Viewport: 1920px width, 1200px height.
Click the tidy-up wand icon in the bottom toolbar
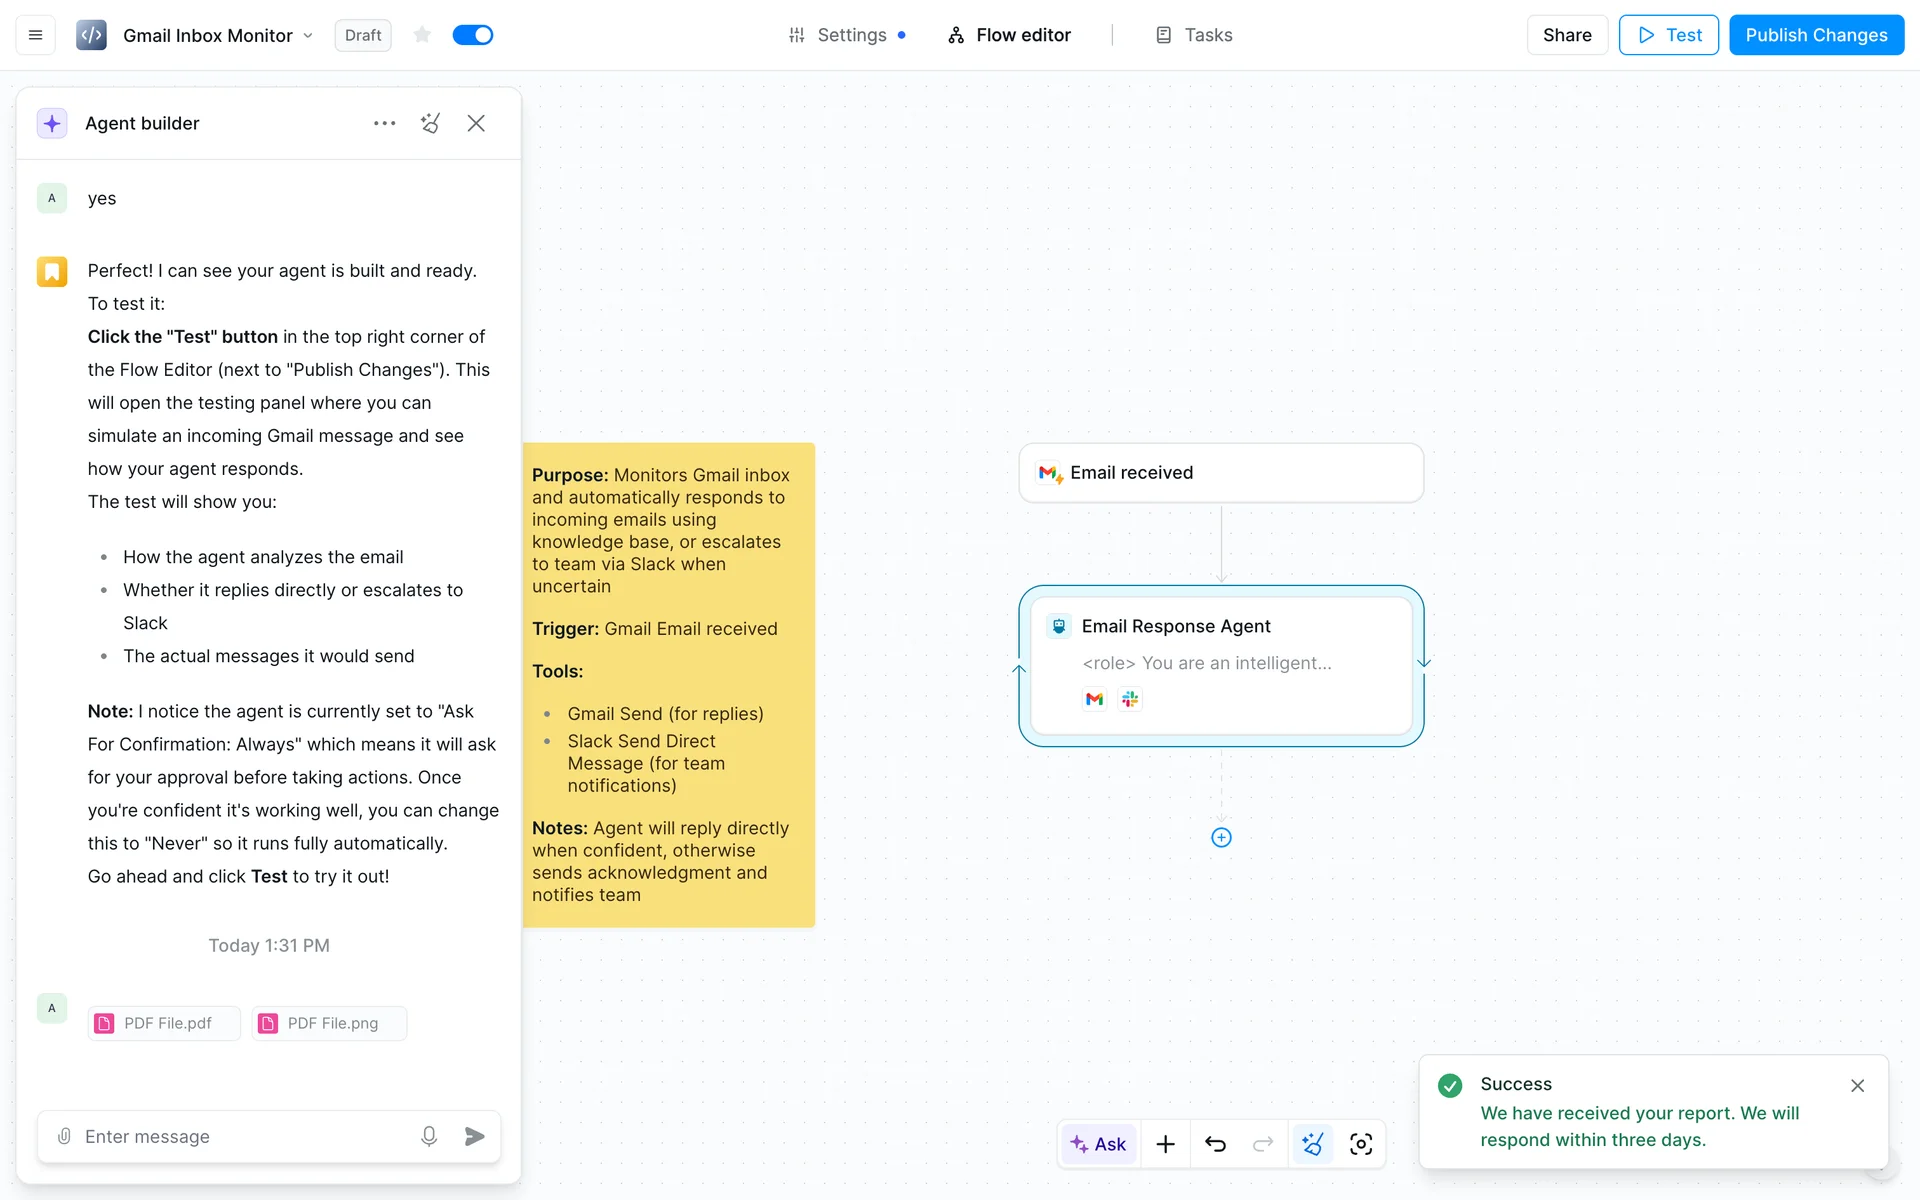point(1312,1144)
